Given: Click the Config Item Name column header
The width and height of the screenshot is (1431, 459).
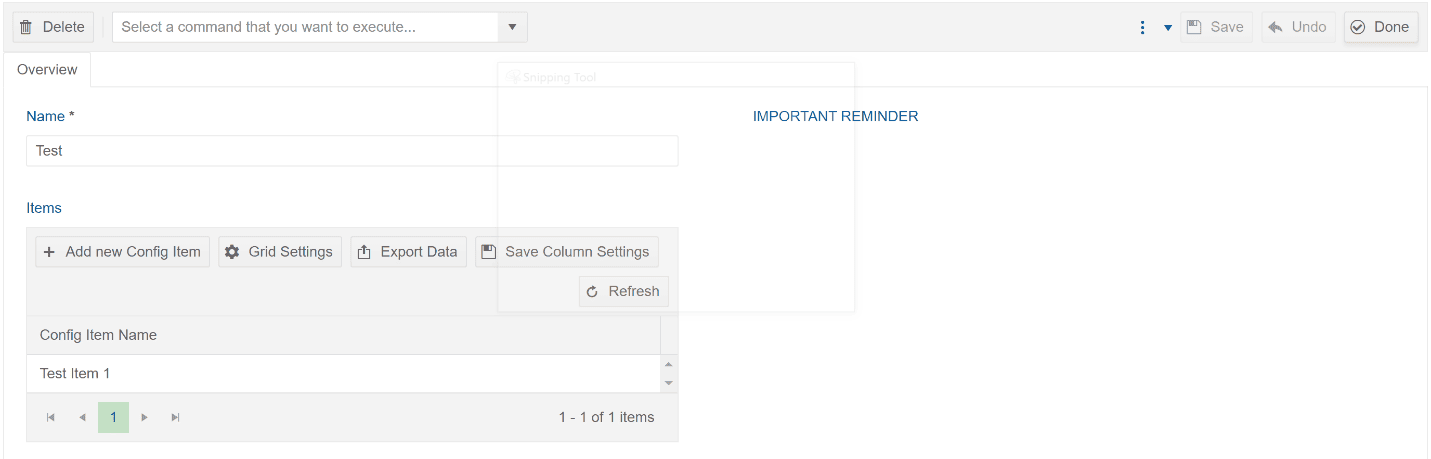Looking at the screenshot, I should 343,335.
